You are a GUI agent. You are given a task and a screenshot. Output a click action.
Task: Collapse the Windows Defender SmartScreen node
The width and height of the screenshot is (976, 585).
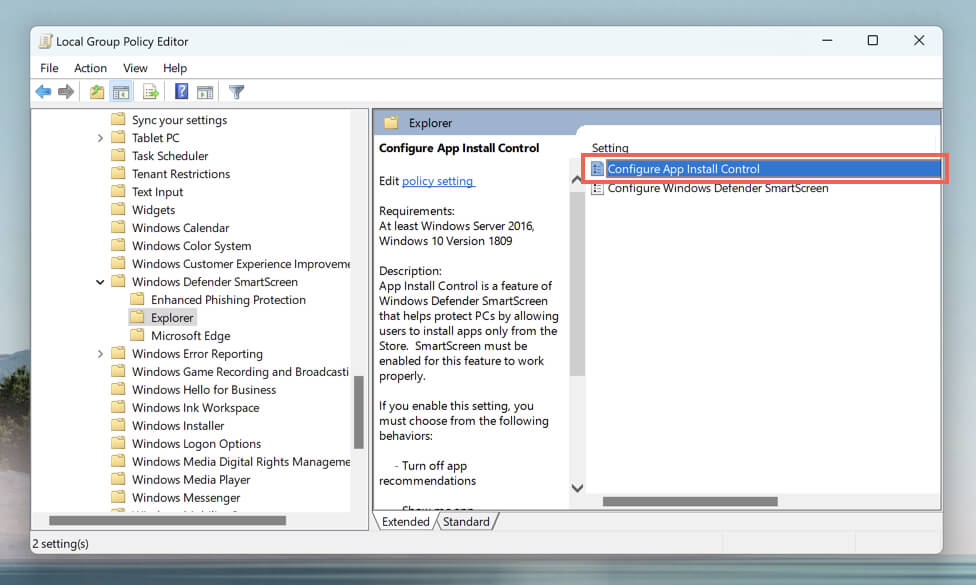(100, 282)
